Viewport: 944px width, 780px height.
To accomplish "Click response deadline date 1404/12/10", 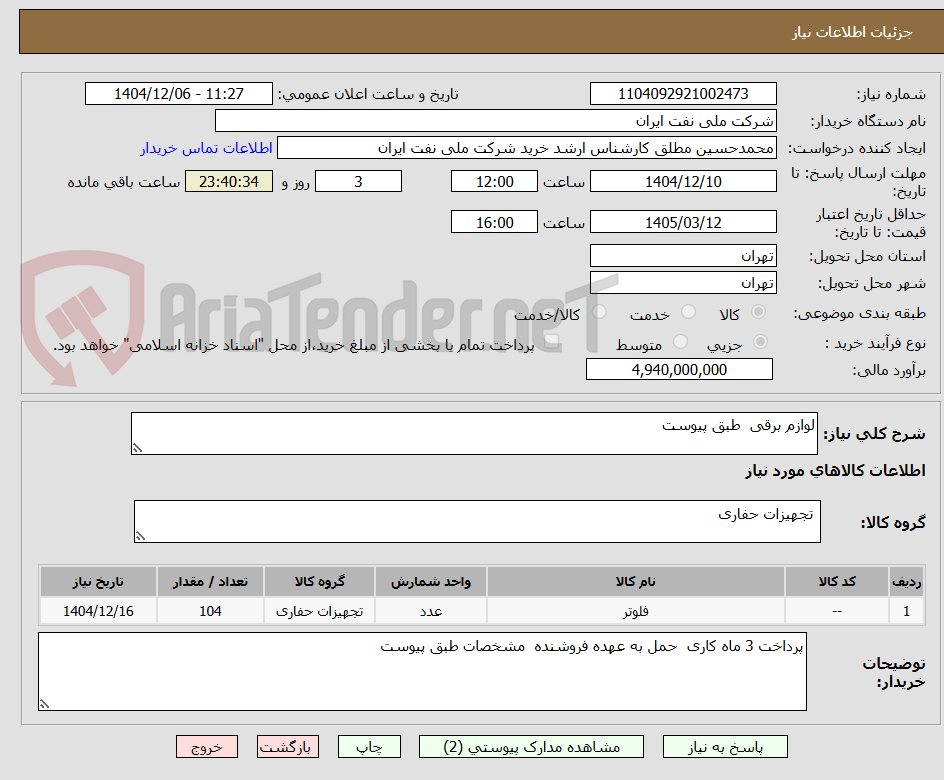I will tap(683, 181).
